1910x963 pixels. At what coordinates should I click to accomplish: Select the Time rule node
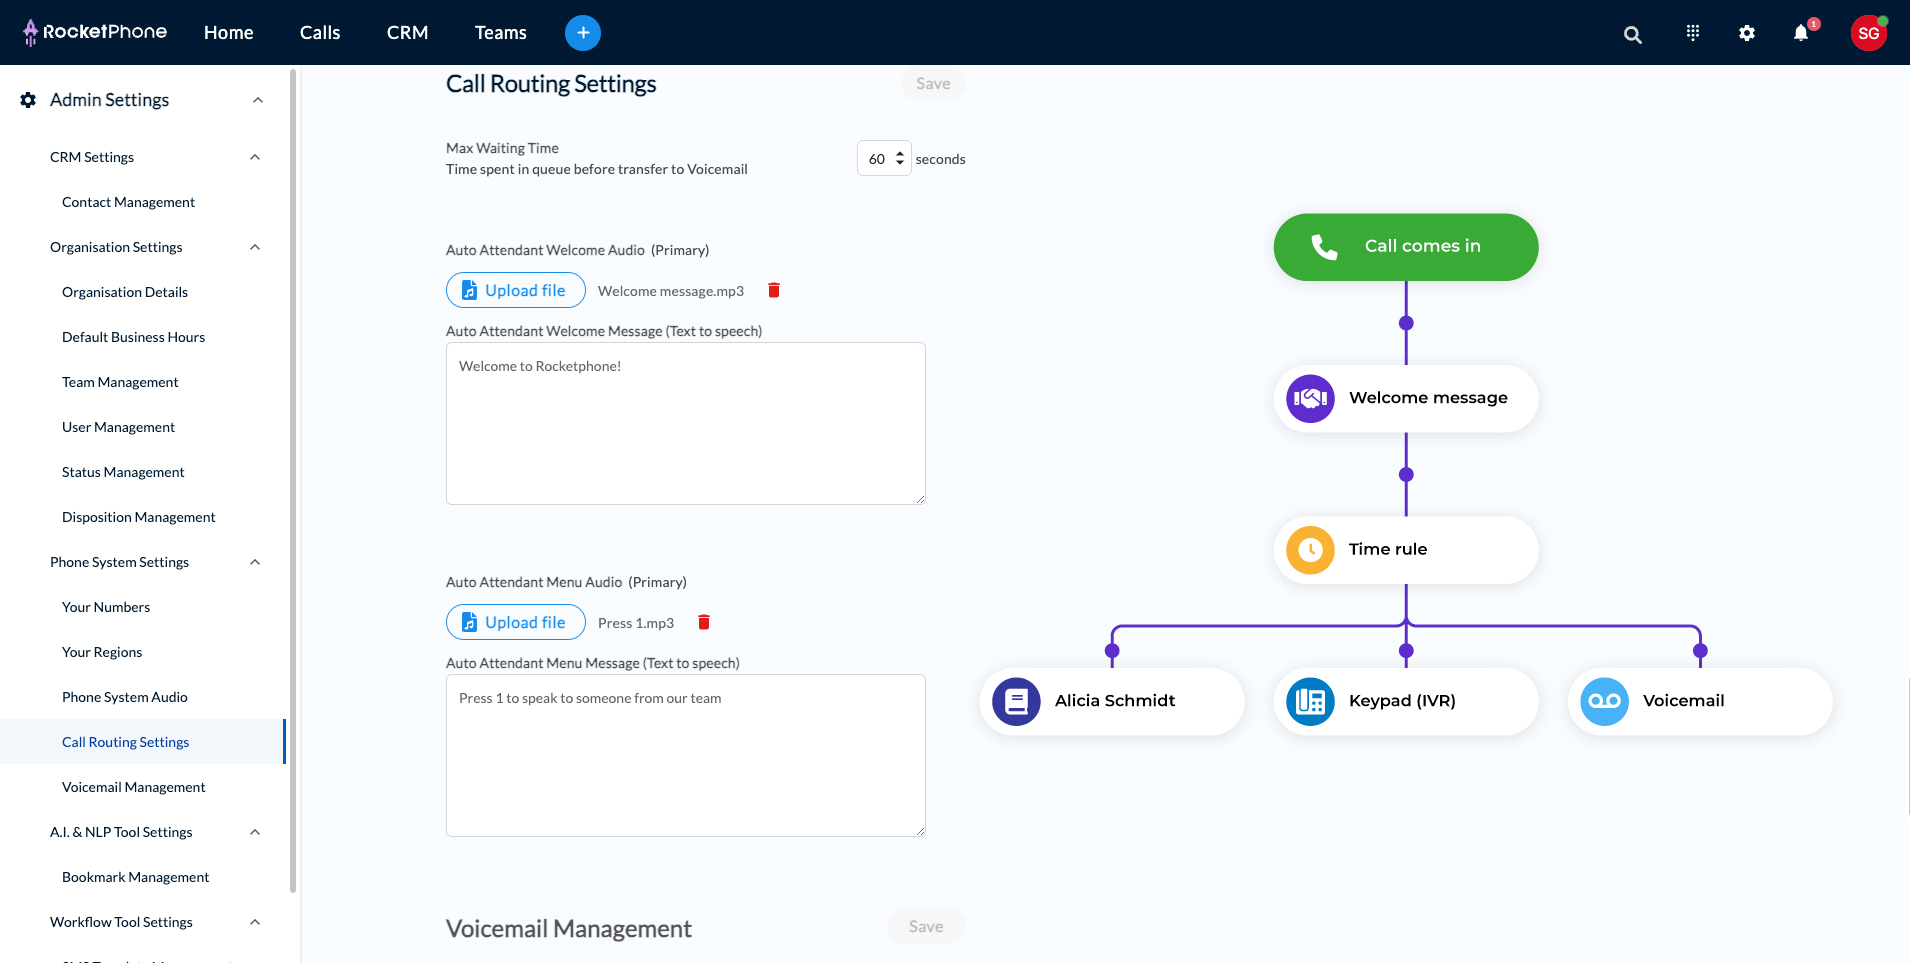pyautogui.click(x=1404, y=549)
